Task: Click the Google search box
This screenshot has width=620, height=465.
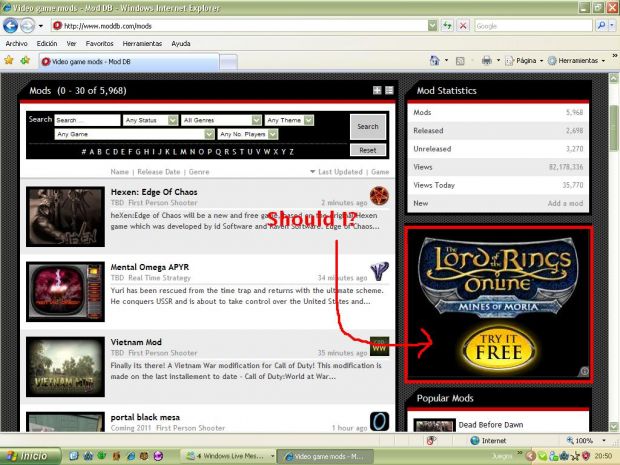Action: pyautogui.click(x=533, y=26)
